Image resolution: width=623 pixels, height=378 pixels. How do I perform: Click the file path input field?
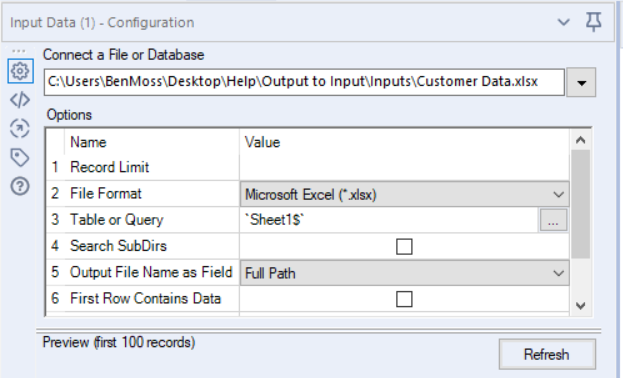pyautogui.click(x=304, y=82)
